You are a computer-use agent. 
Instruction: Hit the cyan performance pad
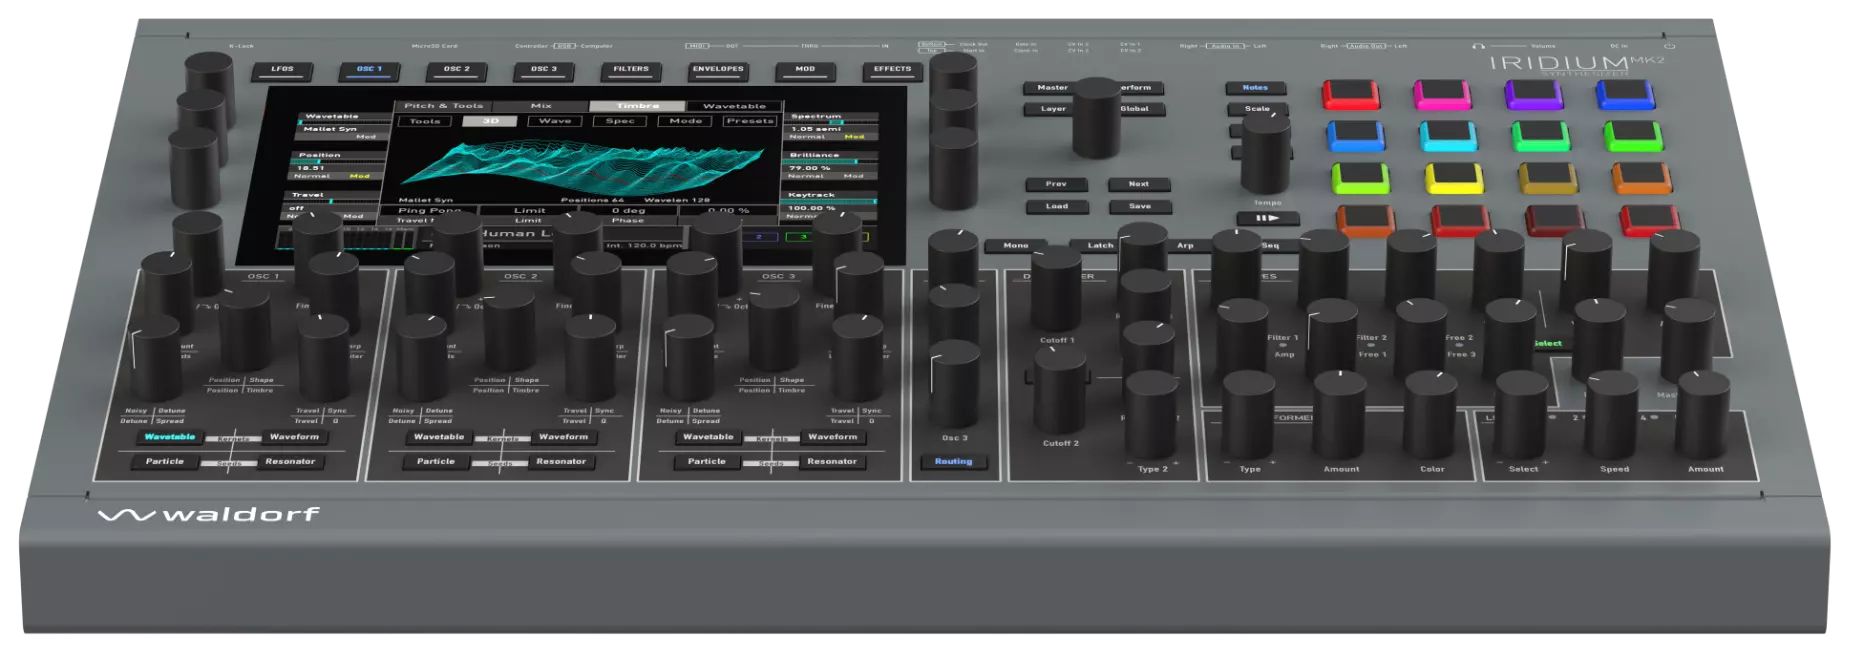click(1448, 136)
